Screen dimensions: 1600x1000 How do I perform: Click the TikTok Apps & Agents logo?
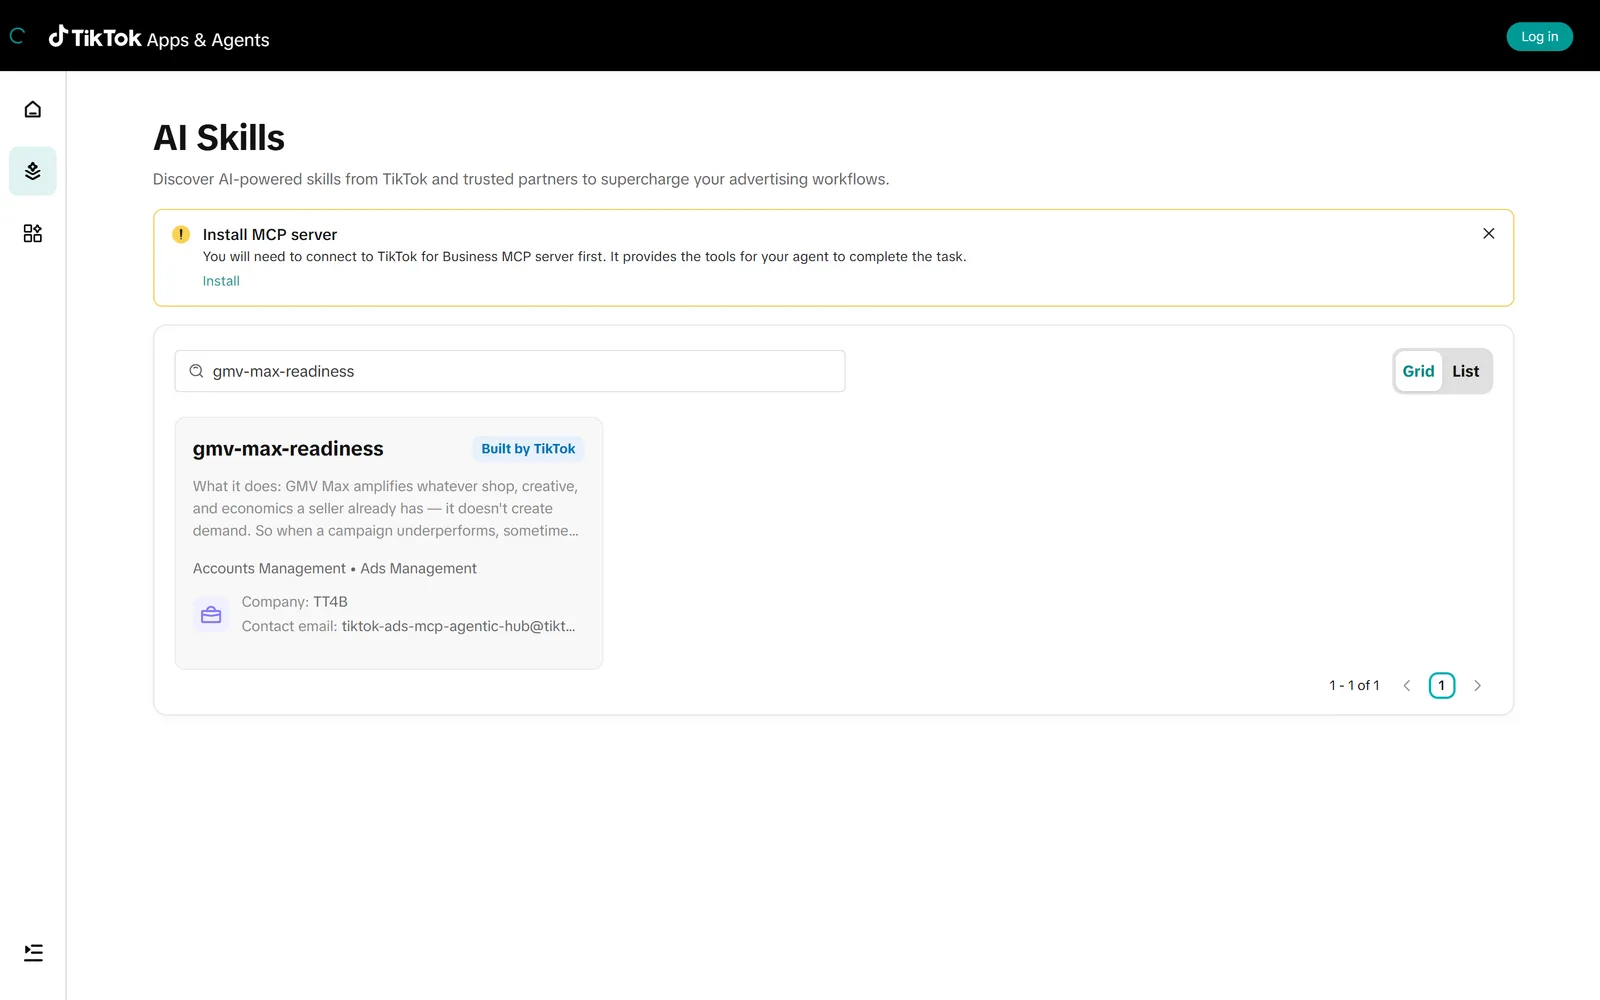coord(159,38)
